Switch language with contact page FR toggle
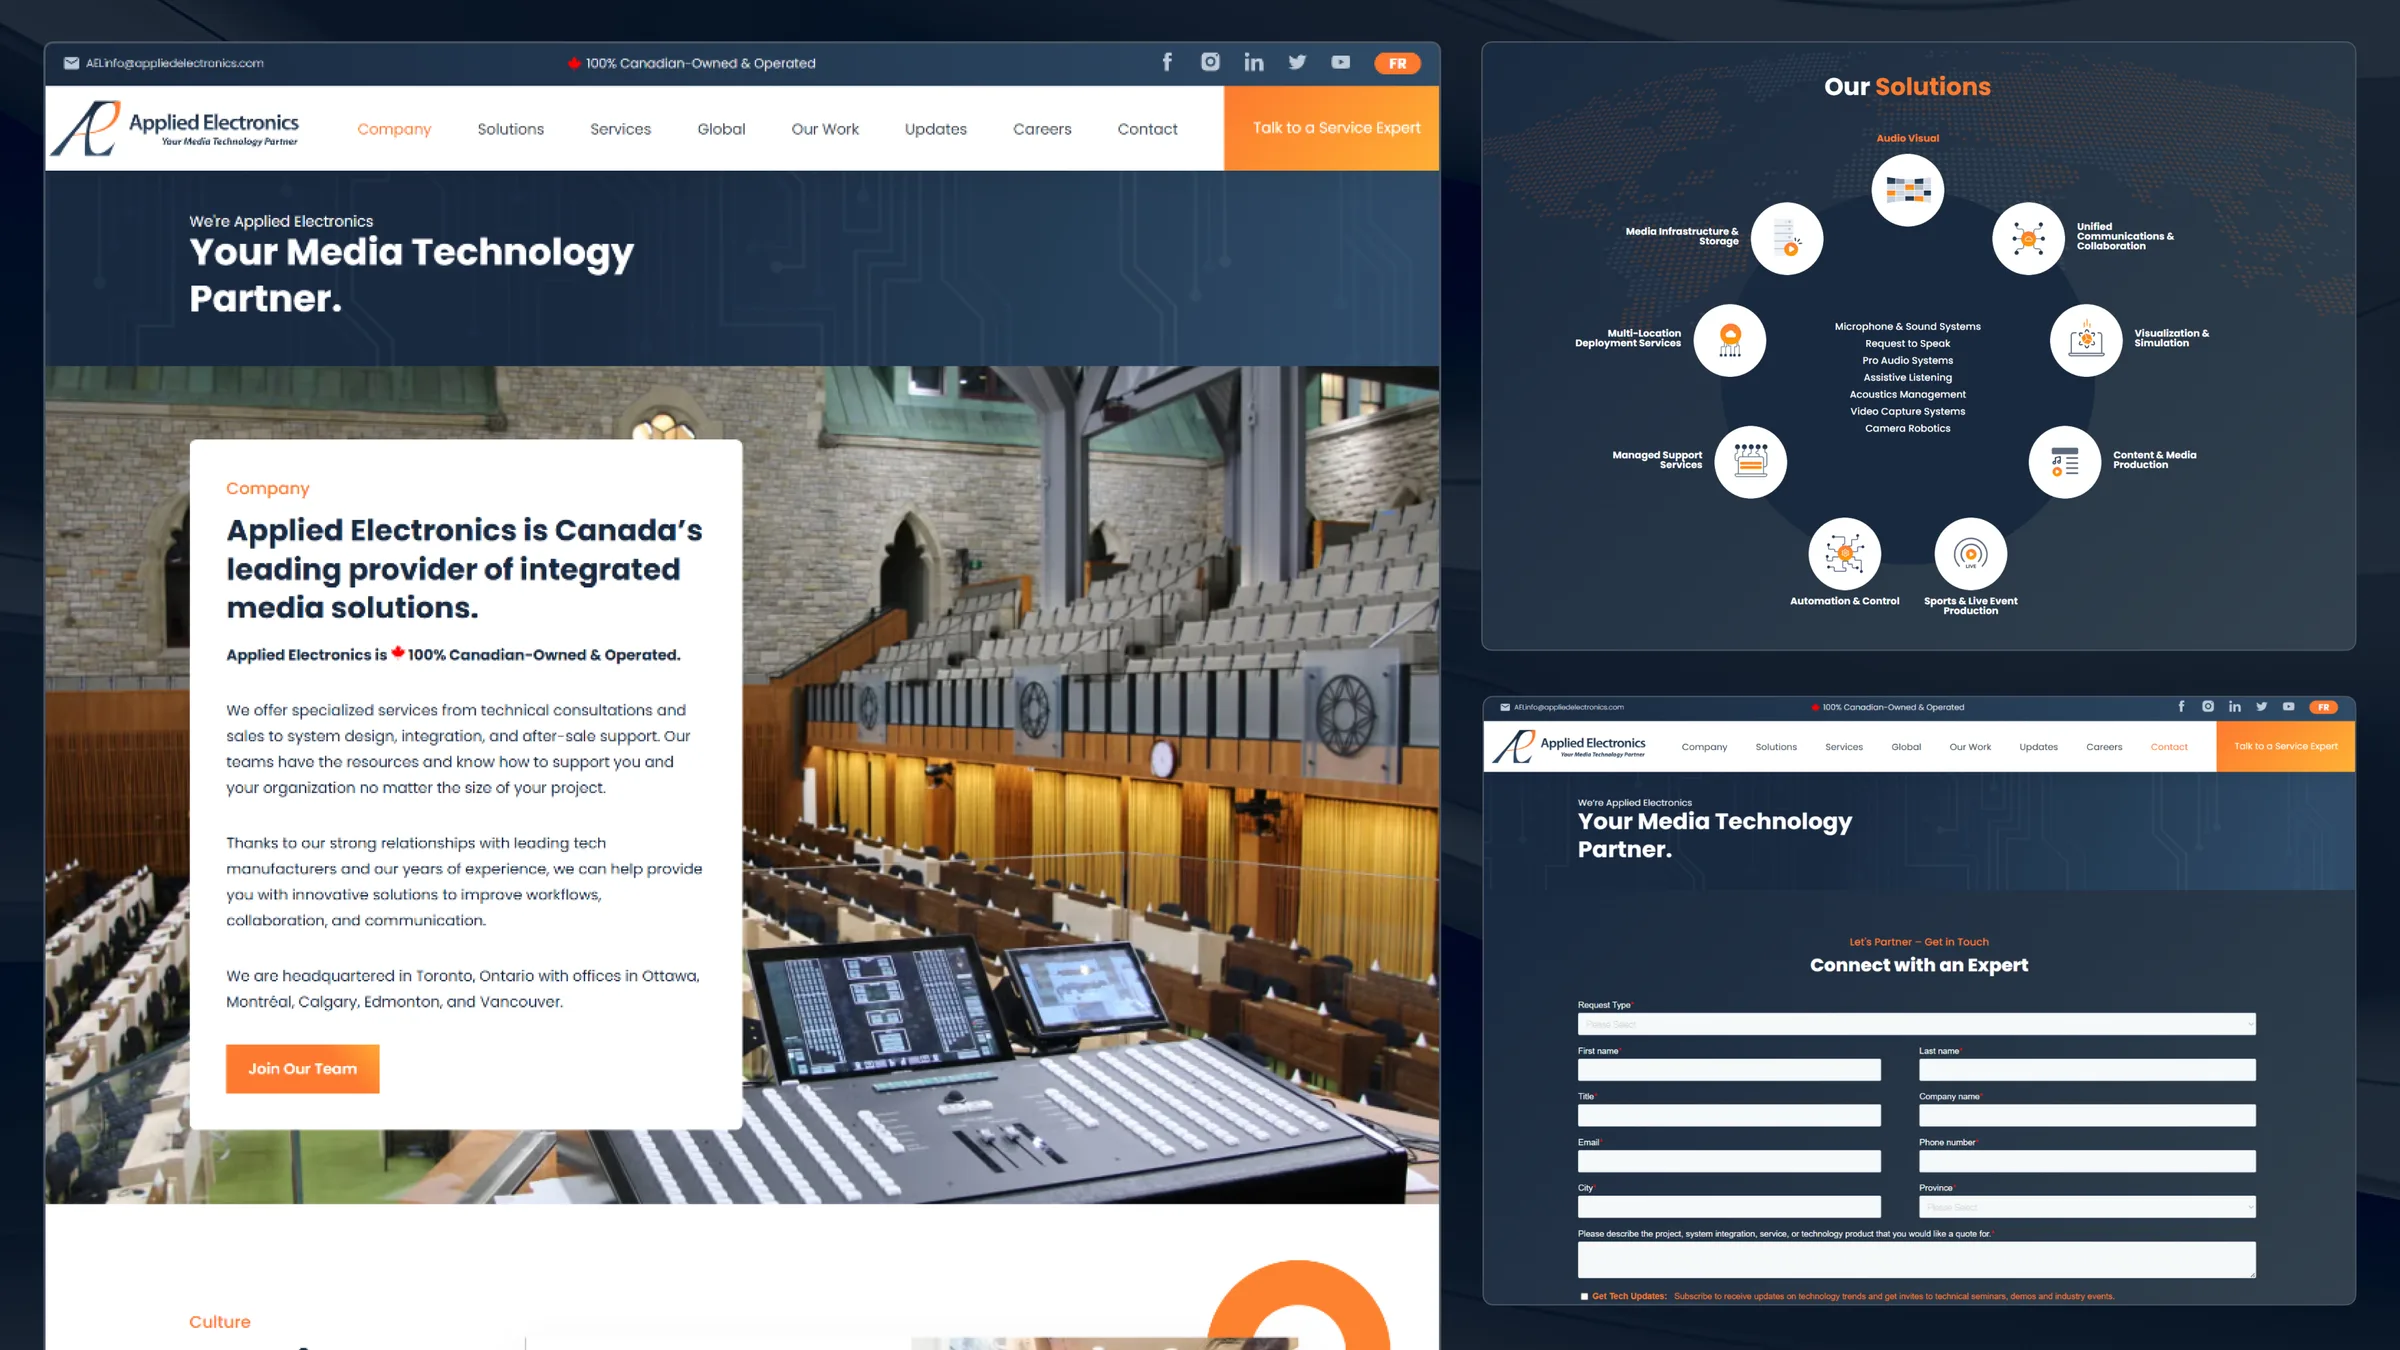Image resolution: width=2400 pixels, height=1350 pixels. click(2323, 707)
